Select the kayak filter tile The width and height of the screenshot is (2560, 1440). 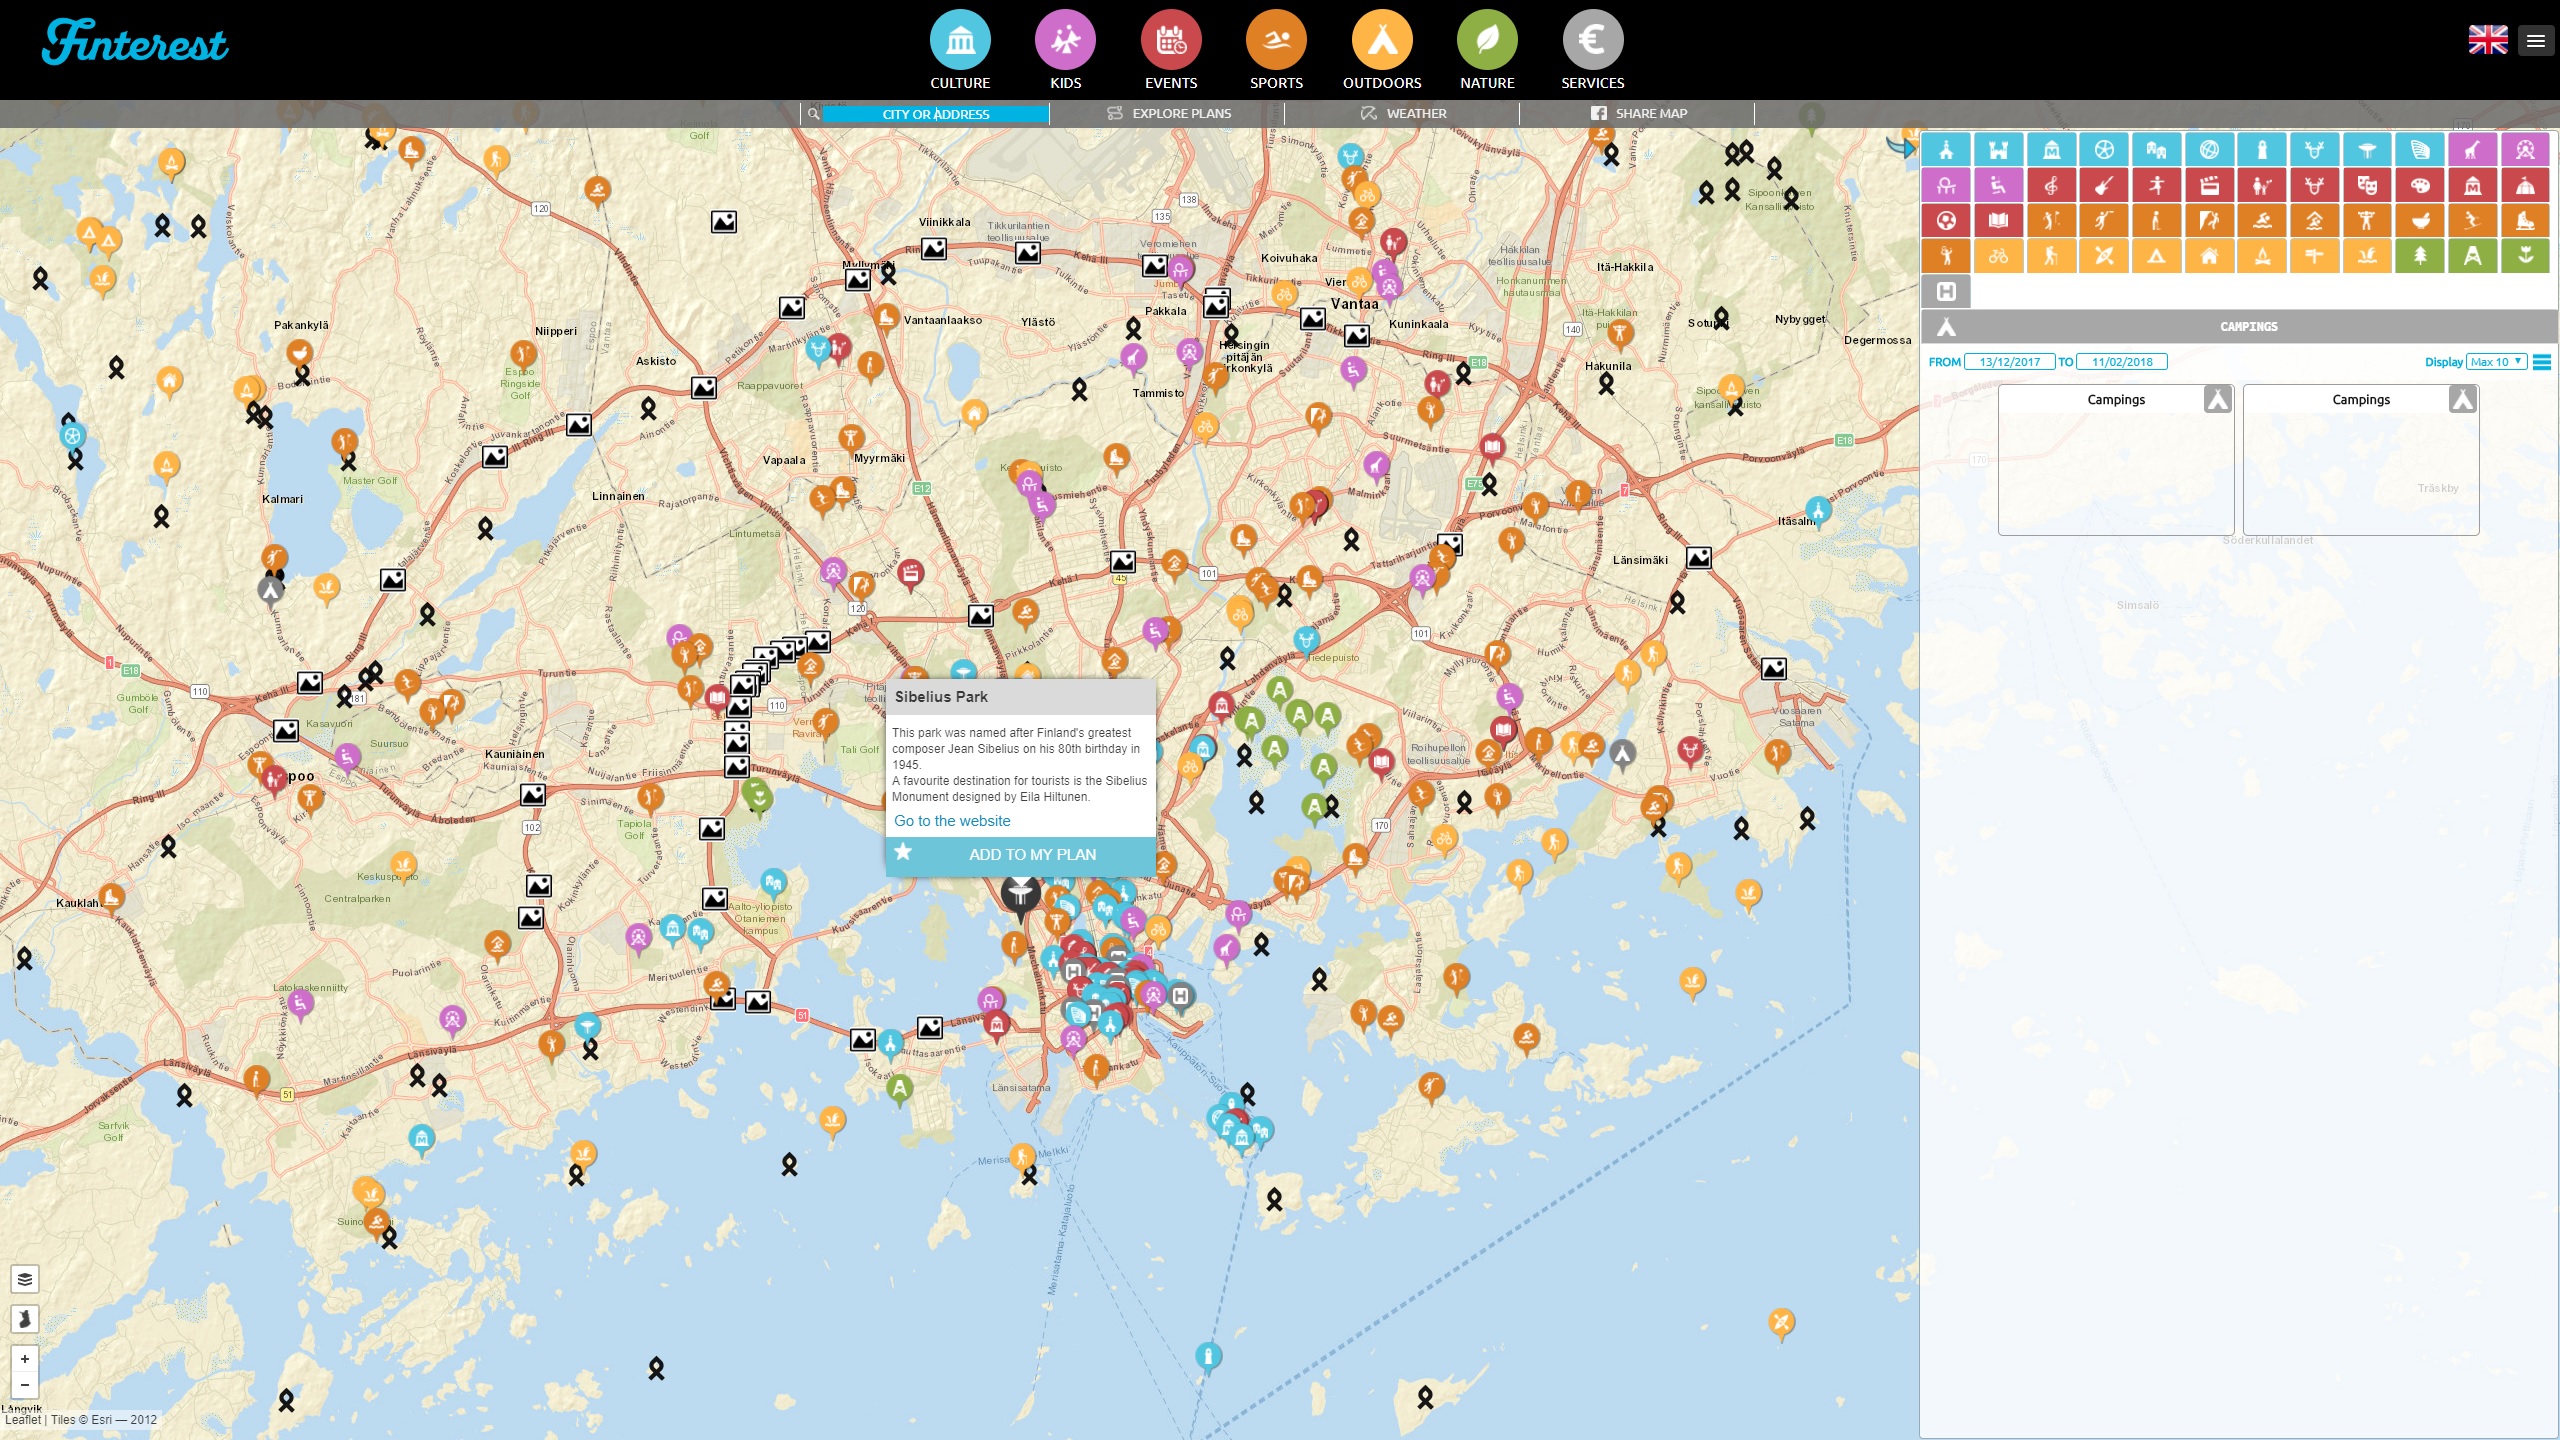[x=2104, y=256]
